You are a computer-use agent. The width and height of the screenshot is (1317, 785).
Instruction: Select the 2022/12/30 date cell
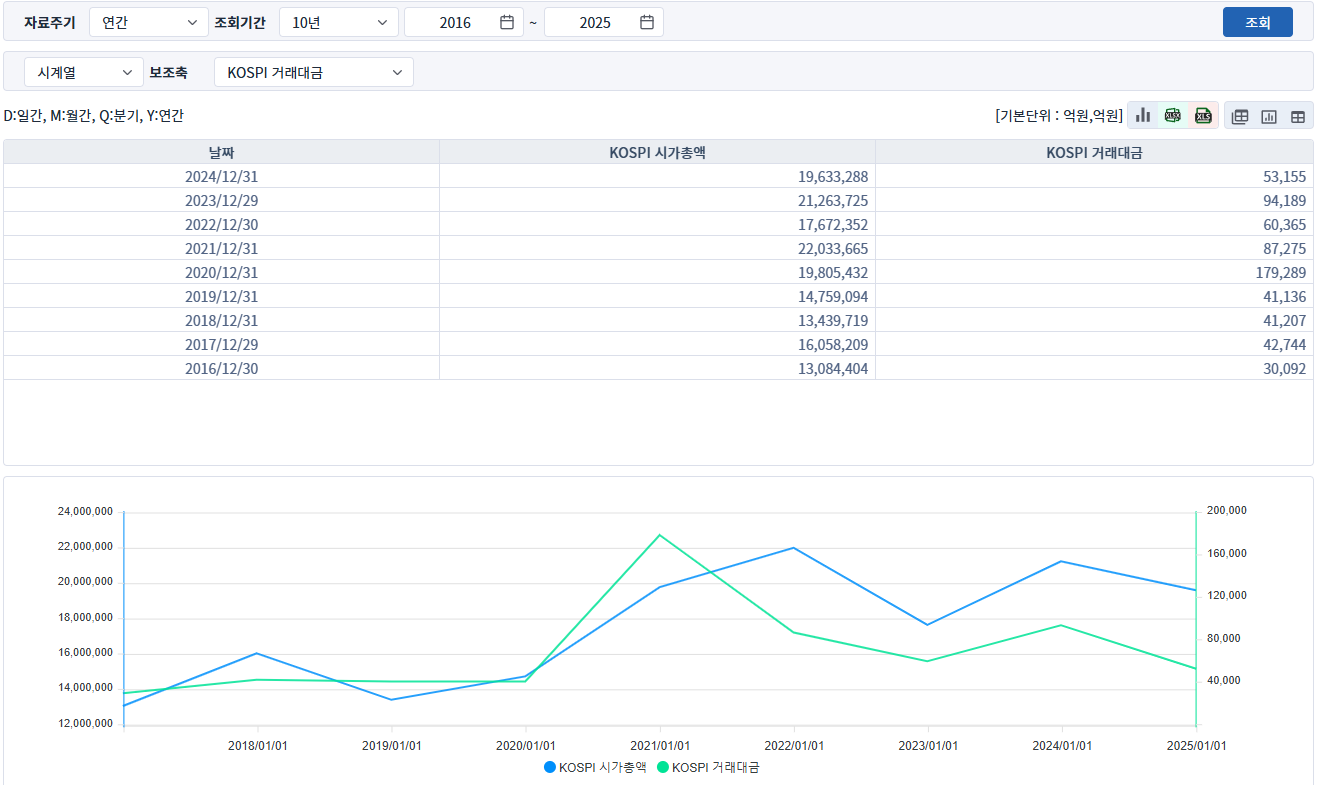point(221,224)
